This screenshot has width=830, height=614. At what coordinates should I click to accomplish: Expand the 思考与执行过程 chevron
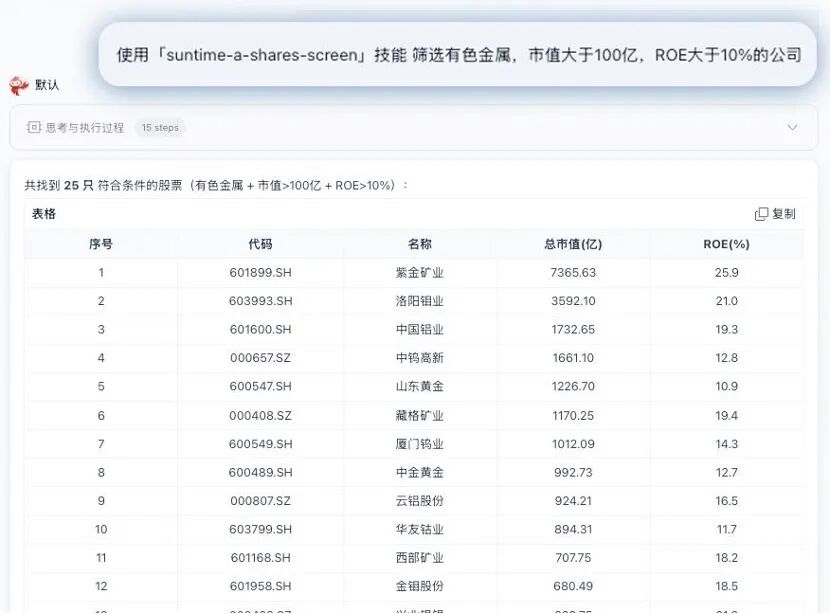792,128
